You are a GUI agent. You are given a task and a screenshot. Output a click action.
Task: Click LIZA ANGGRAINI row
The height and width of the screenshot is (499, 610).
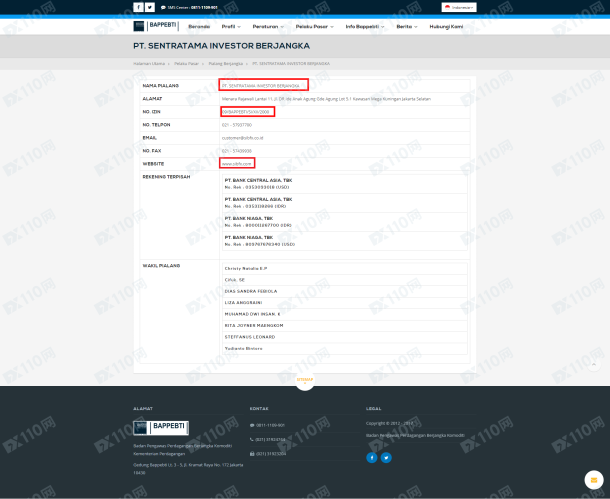[x=345, y=302]
